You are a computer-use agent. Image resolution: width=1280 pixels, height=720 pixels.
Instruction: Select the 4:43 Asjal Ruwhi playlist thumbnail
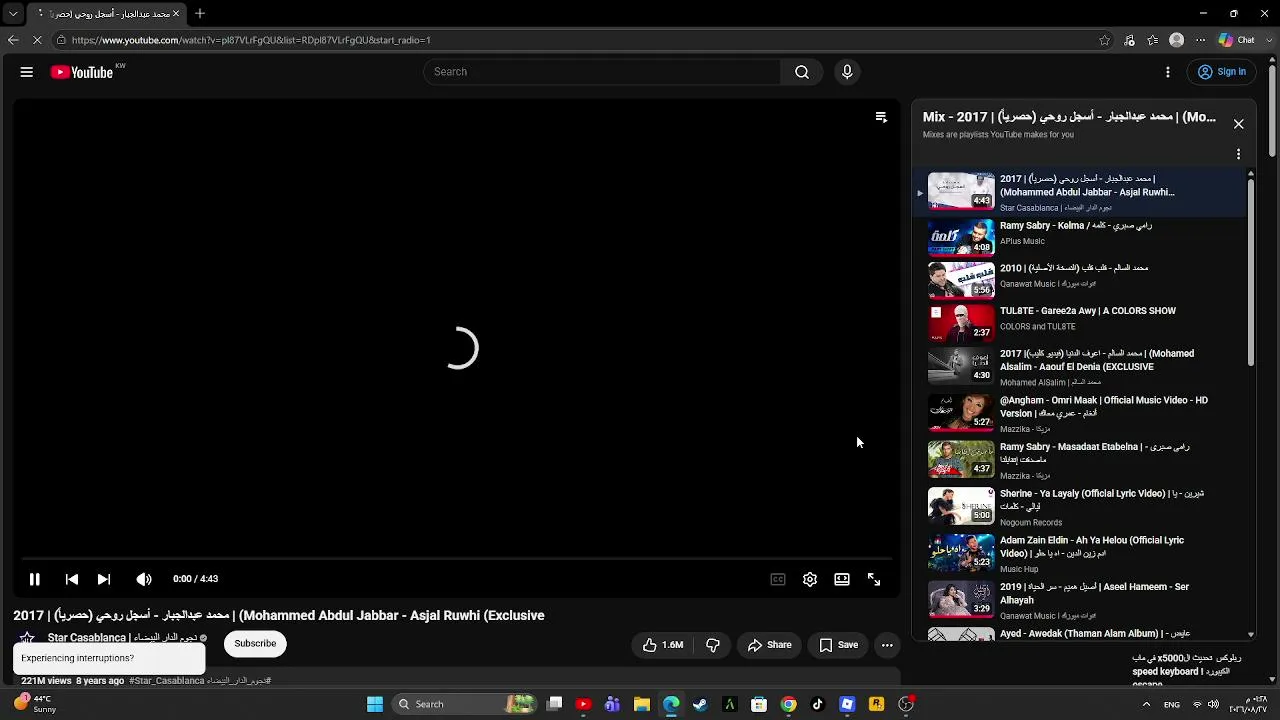[x=961, y=191]
